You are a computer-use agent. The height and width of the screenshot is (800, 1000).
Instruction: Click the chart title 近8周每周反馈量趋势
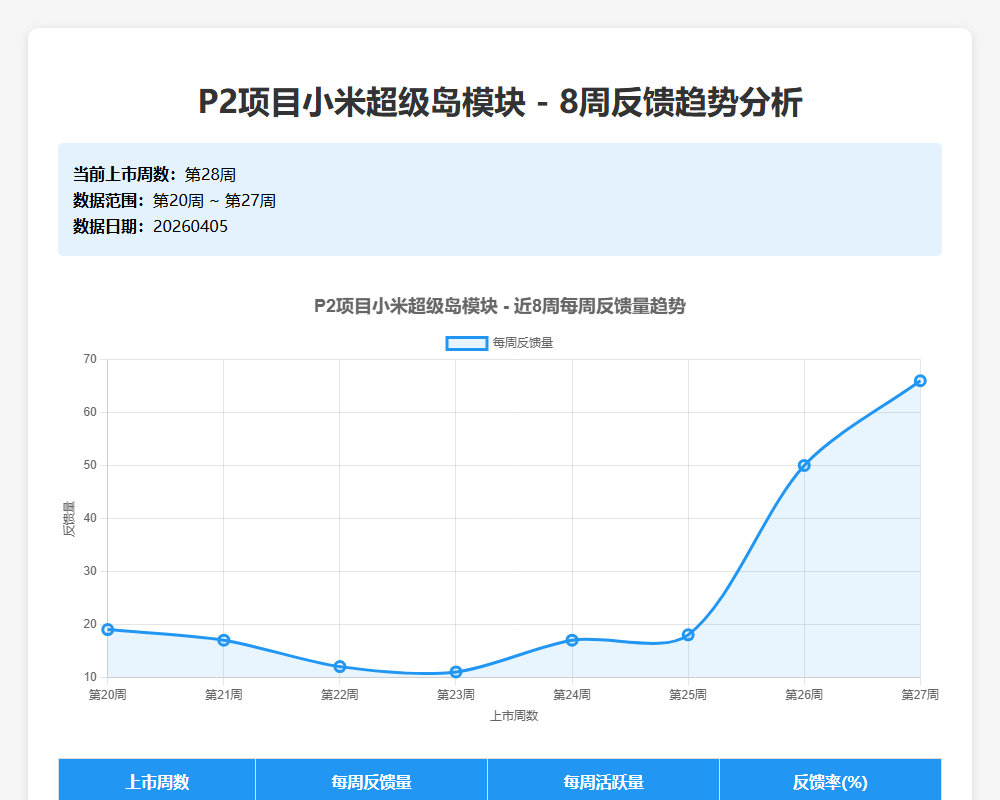[x=500, y=306]
